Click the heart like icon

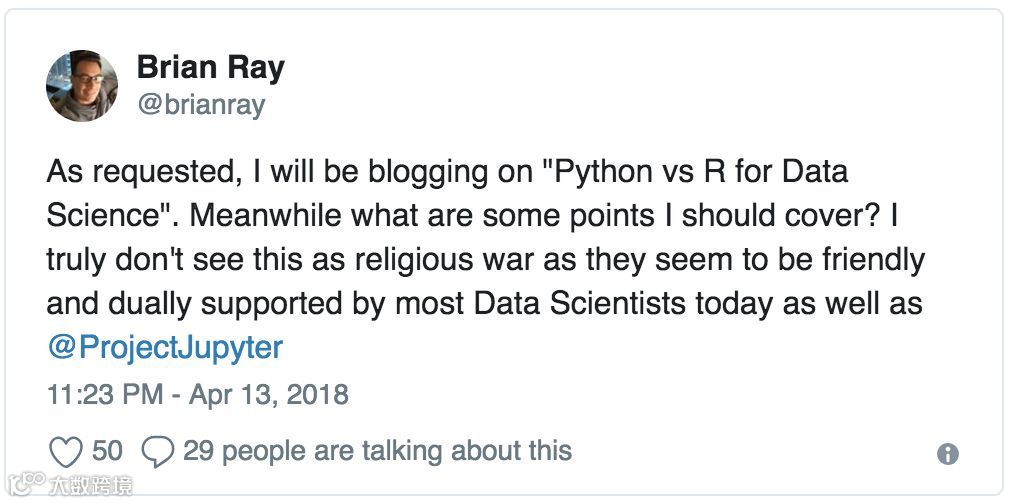coord(66,452)
